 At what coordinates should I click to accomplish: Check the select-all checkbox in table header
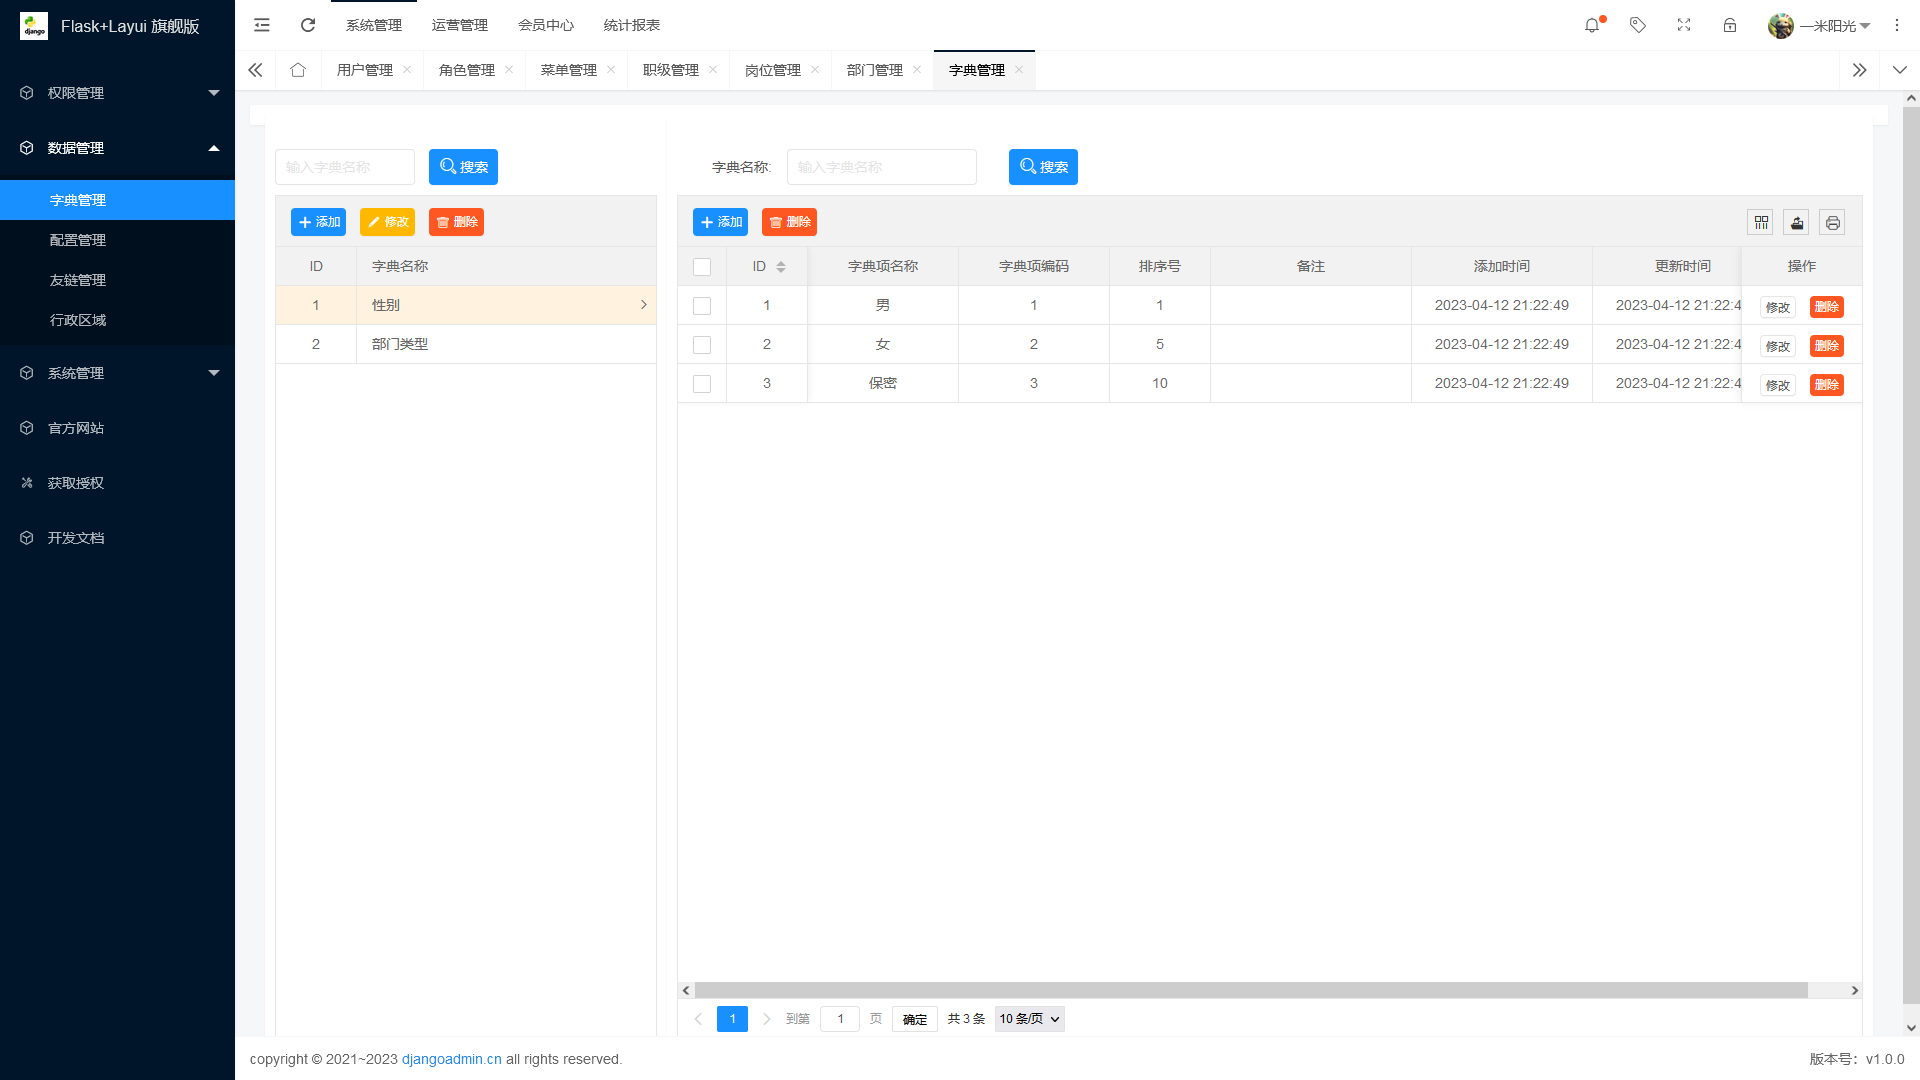(x=701, y=266)
